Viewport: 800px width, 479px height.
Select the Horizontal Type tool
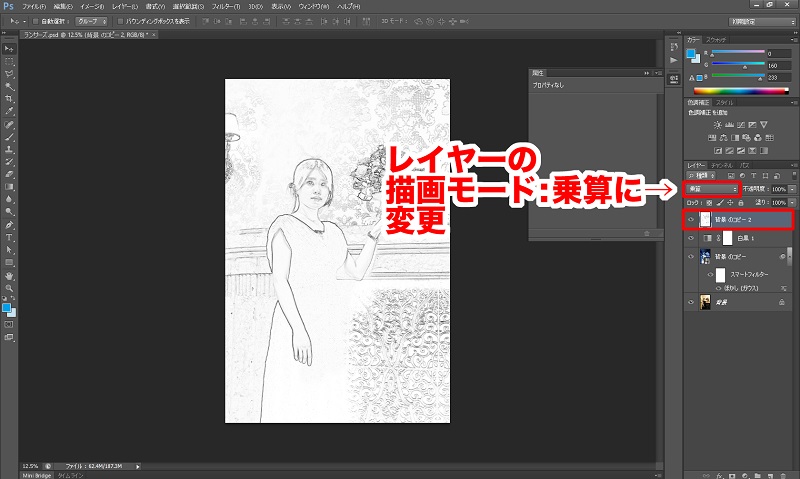[x=9, y=238]
